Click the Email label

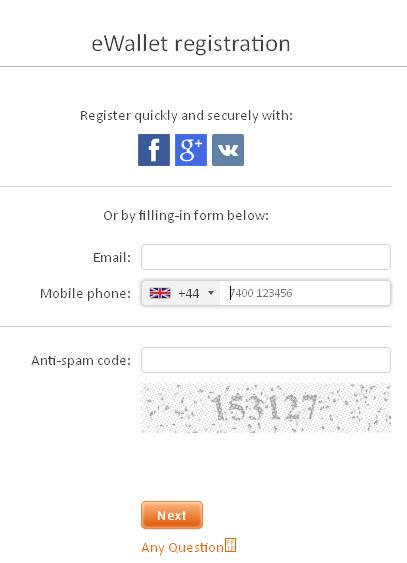coord(112,257)
